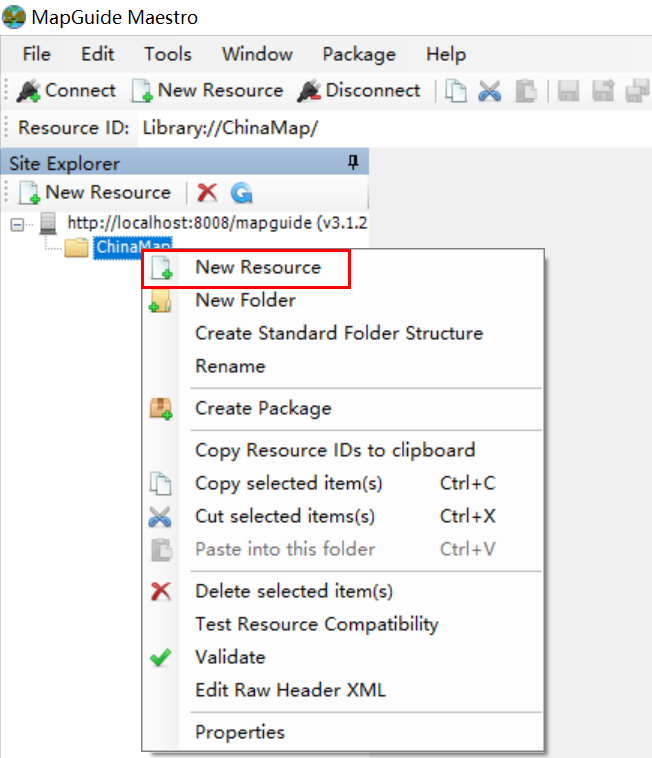652x758 pixels.
Task: Click the blue refresh icon in Site Explorer
Action: click(x=242, y=192)
